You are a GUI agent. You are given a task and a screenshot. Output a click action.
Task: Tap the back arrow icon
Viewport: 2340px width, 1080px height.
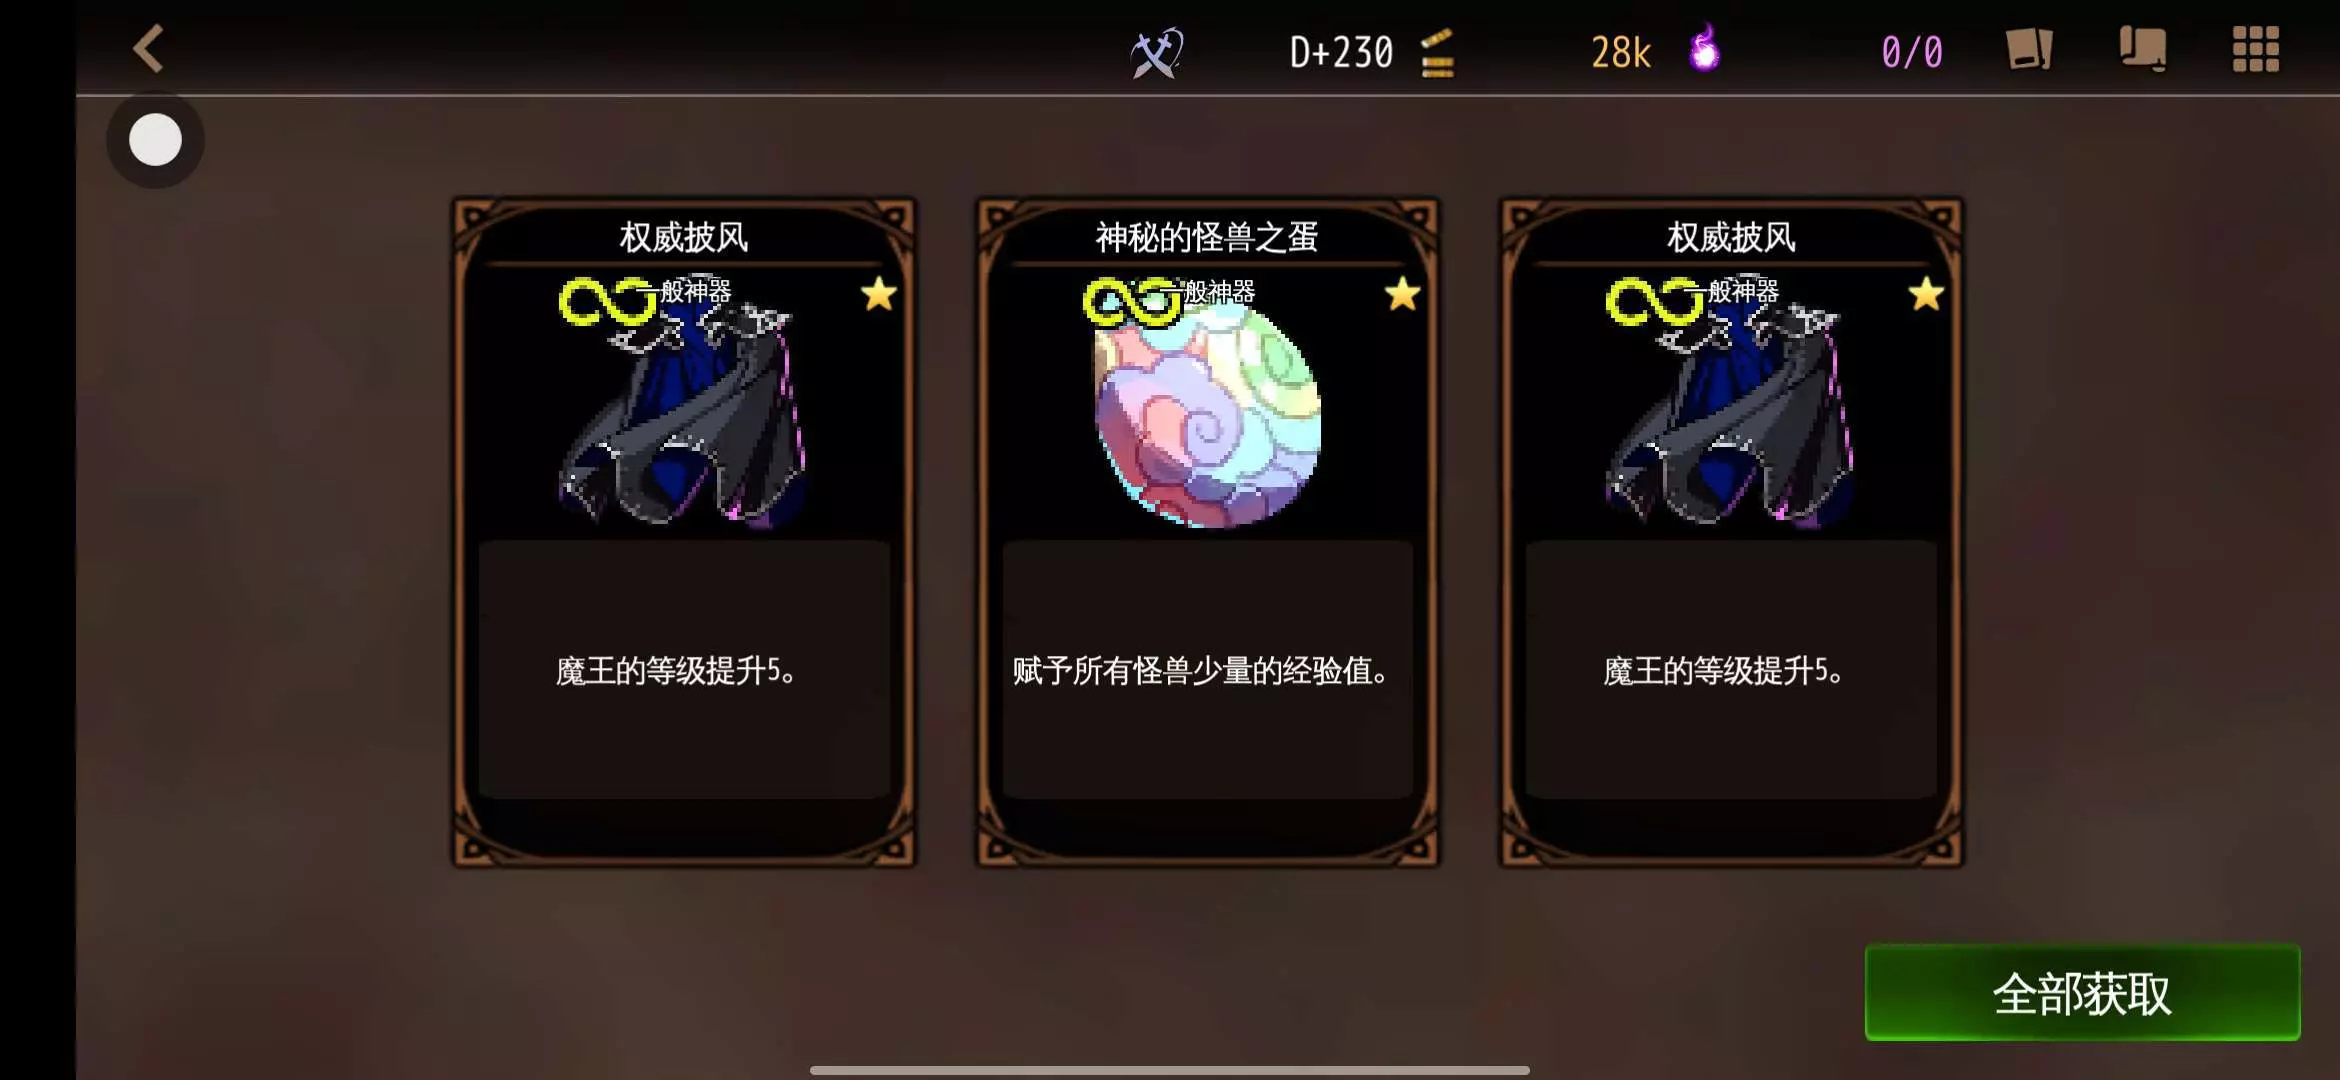pos(148,49)
